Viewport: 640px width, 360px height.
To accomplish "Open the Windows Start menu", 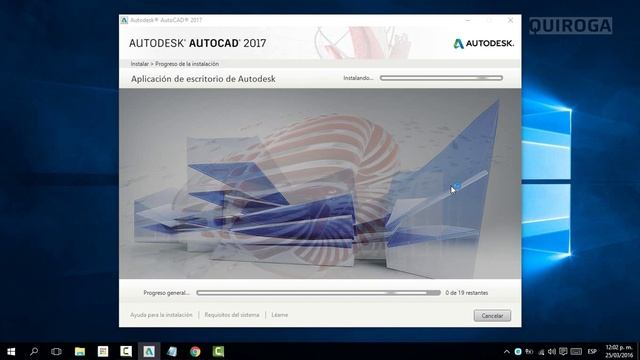I will (11, 351).
